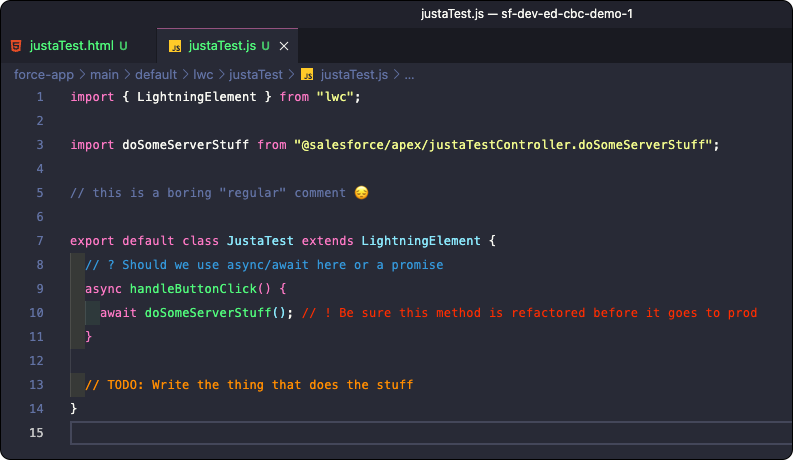Screen dimensions: 793x460
Task: Click the sad emoji in the line 5 comment
Action: point(362,193)
